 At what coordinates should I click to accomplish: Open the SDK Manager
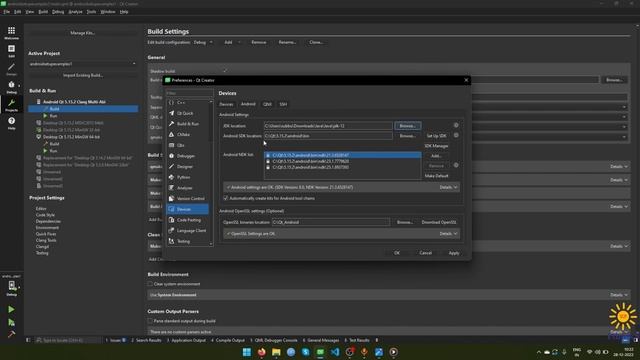436,146
